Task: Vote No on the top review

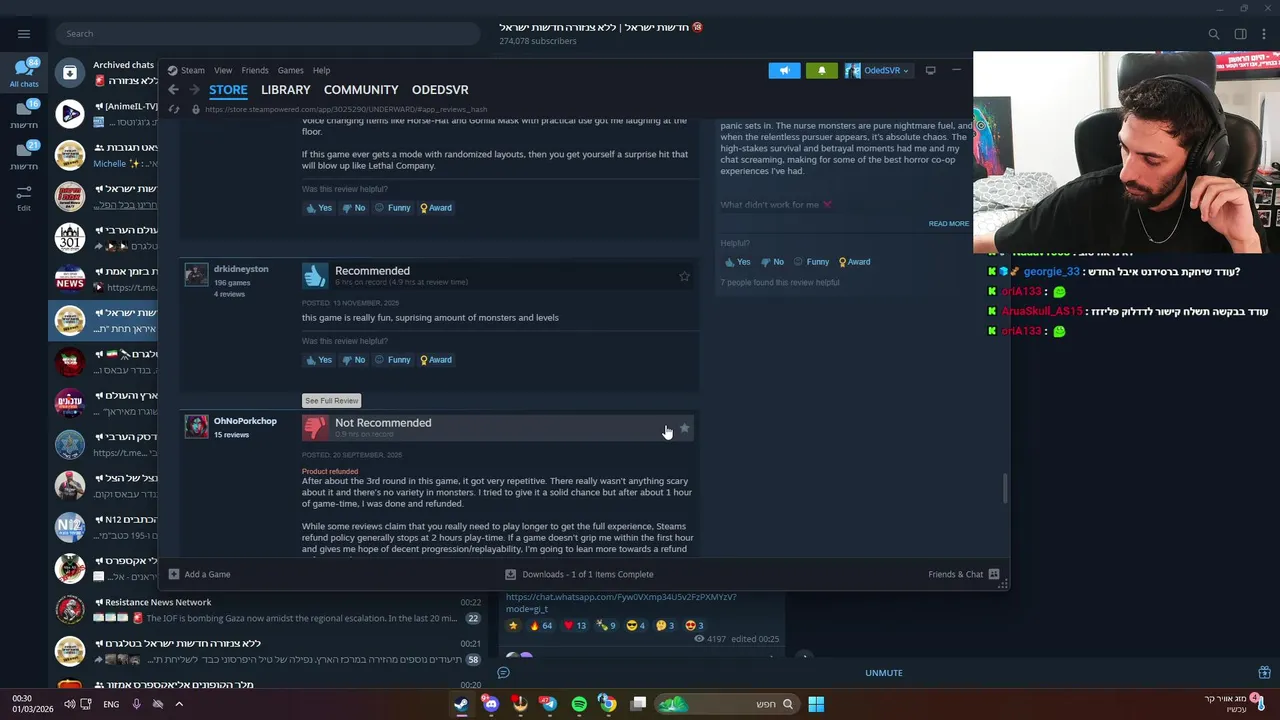Action: pyautogui.click(x=354, y=208)
